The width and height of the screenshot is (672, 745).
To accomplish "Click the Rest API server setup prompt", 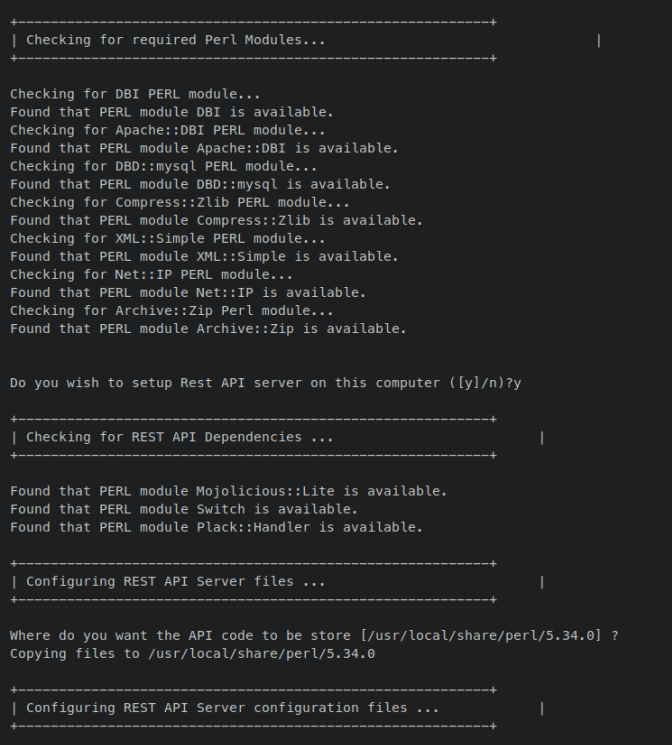I will [x=266, y=383].
